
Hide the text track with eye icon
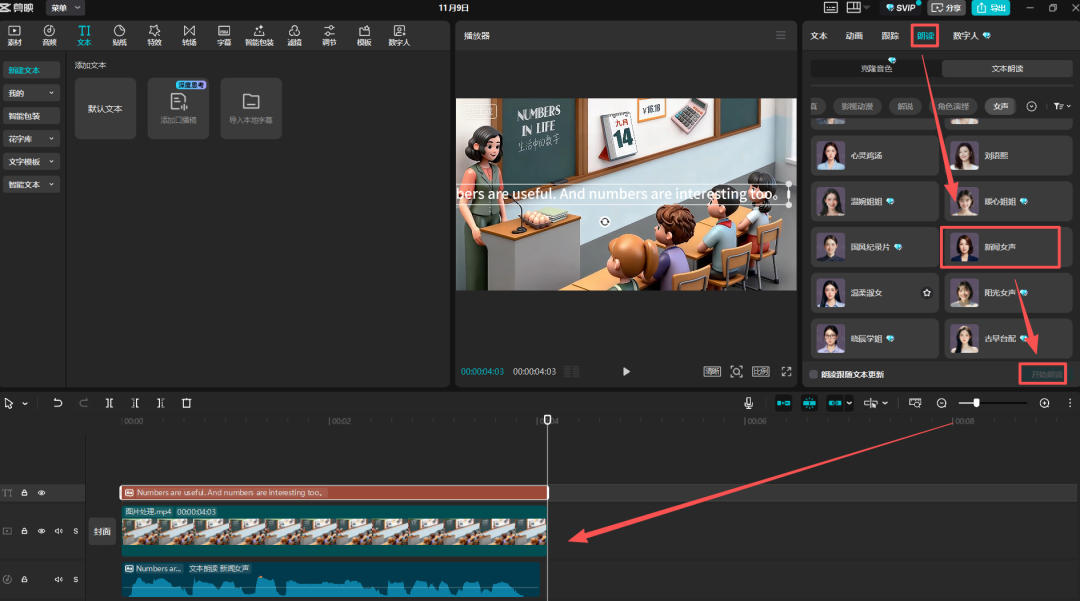coord(42,493)
